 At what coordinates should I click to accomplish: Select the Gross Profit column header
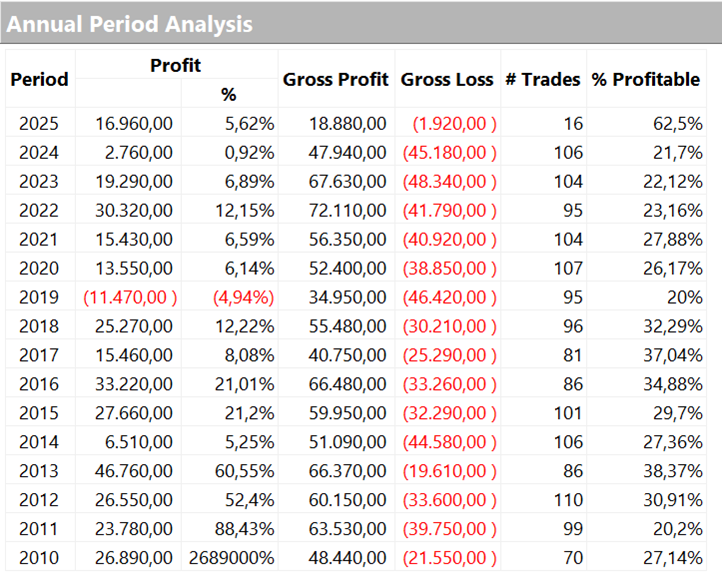[335, 80]
